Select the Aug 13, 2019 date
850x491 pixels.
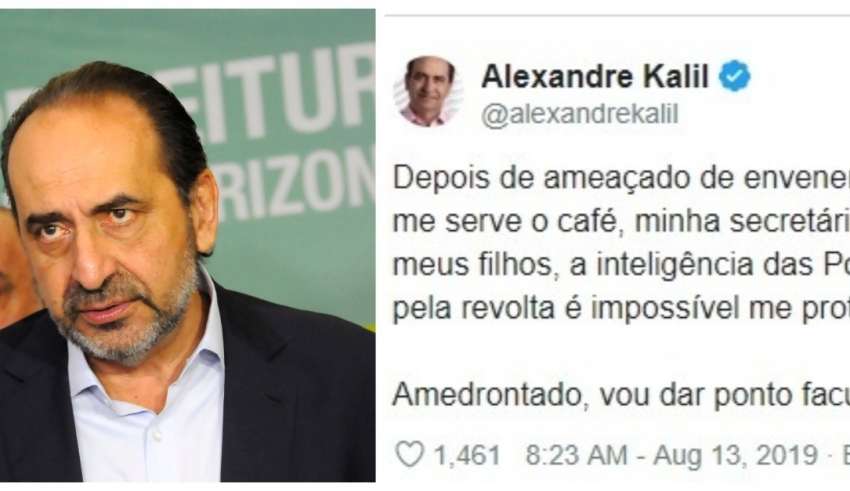pos(735,455)
